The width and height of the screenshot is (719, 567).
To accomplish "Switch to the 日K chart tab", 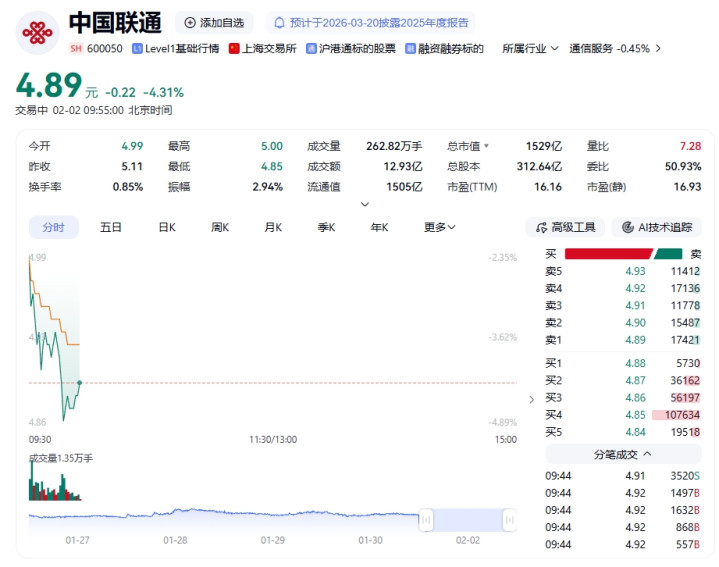I will pyautogui.click(x=166, y=227).
